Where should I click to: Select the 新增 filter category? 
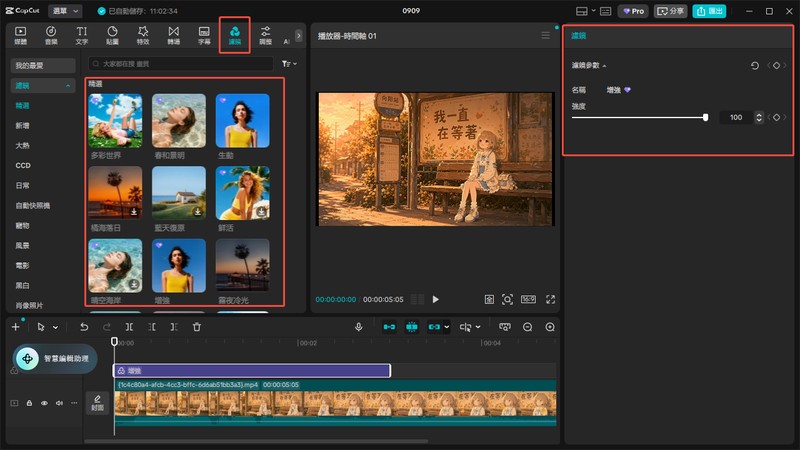click(22, 126)
